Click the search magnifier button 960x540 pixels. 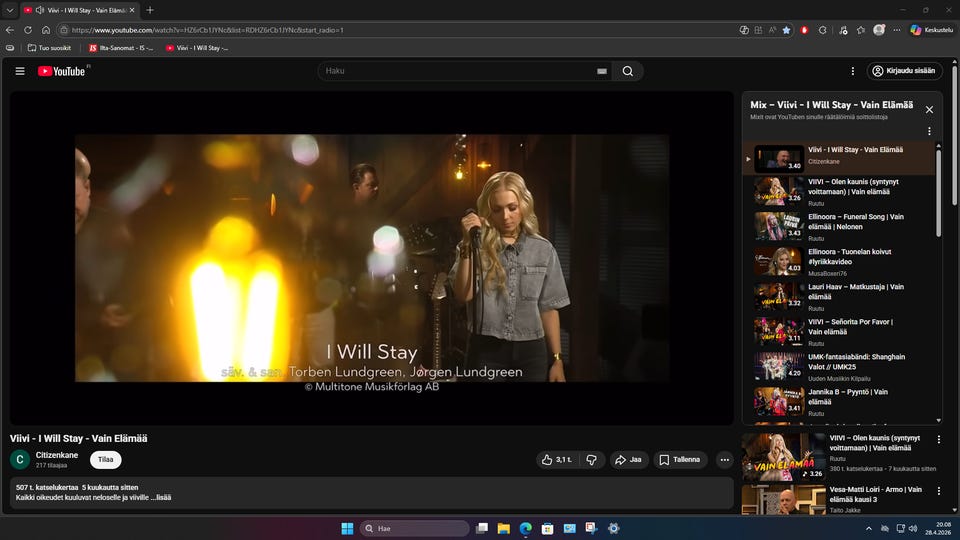[x=627, y=71]
